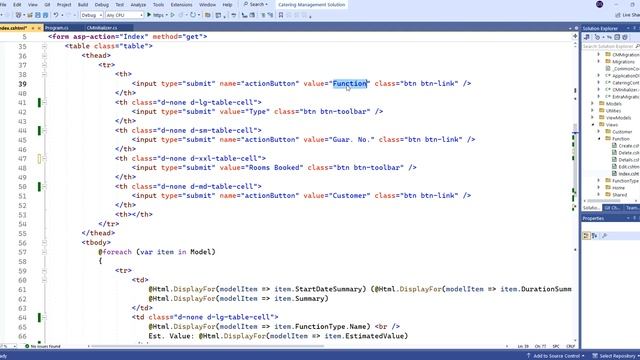Start debugging with the https run button
The height and width of the screenshot is (360, 640).
[x=157, y=15]
